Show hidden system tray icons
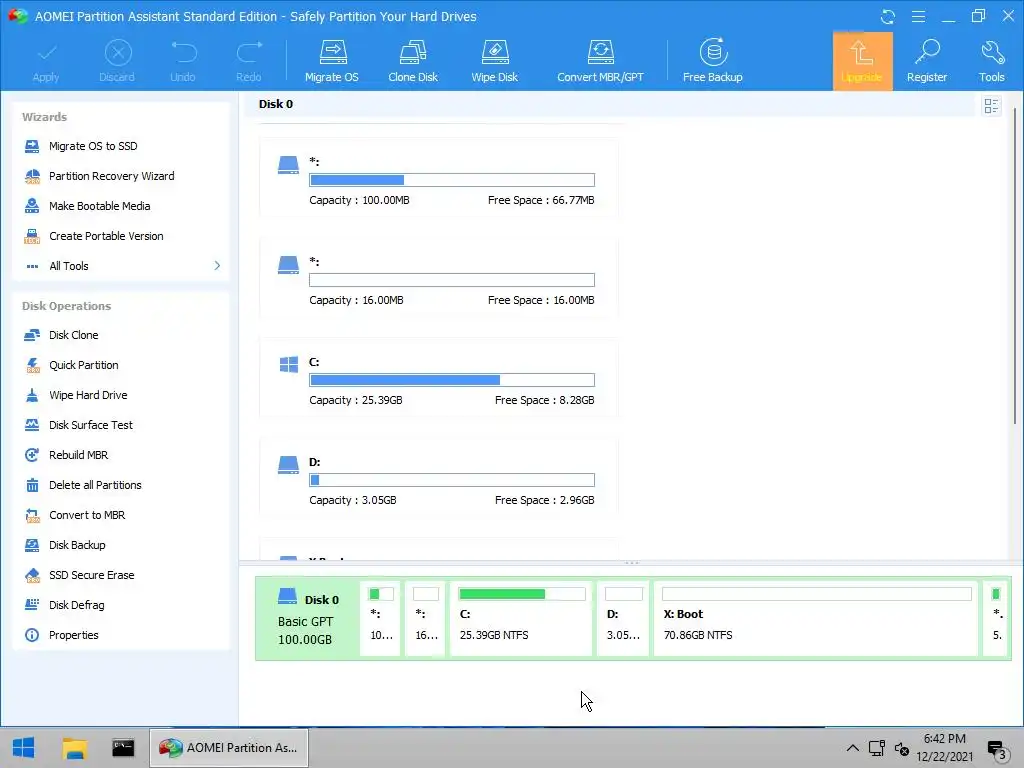Viewport: 1024px width, 768px height. pyautogui.click(x=852, y=748)
